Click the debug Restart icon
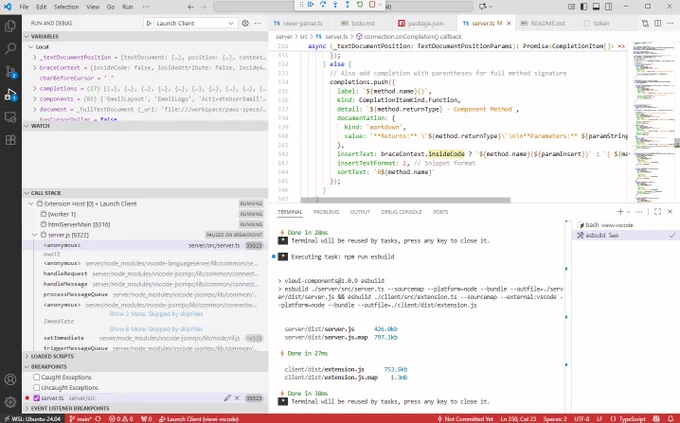Viewport: 680px width, 423px height. pyautogui.click(x=360, y=4)
